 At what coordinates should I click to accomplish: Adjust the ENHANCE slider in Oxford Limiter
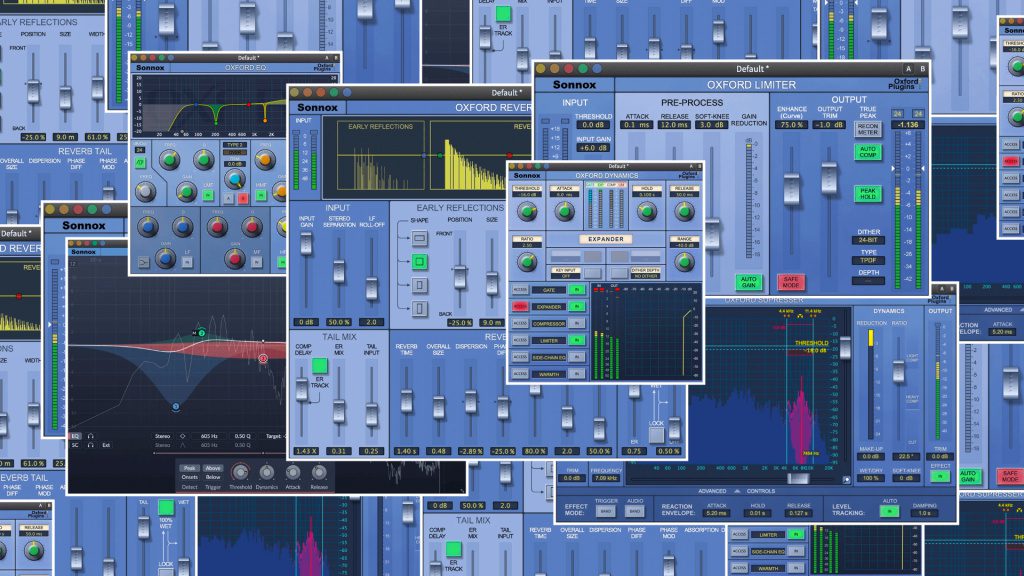(x=791, y=191)
